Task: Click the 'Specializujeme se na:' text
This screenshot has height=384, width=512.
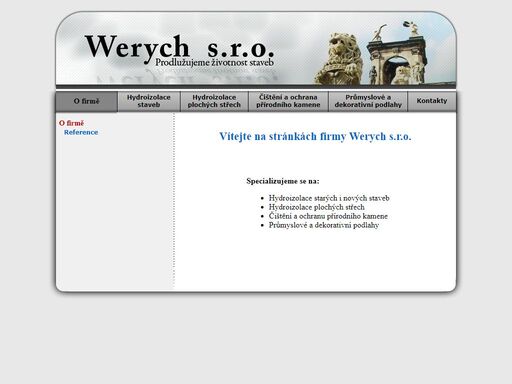Action: click(x=283, y=181)
